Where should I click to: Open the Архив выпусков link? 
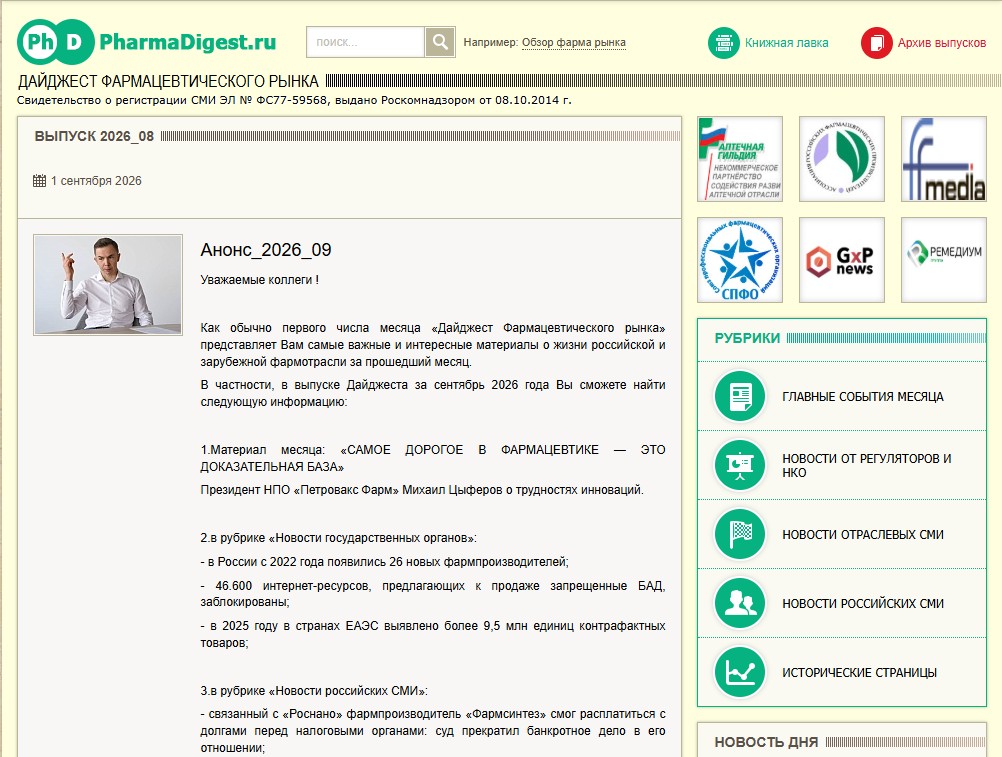[x=941, y=43]
